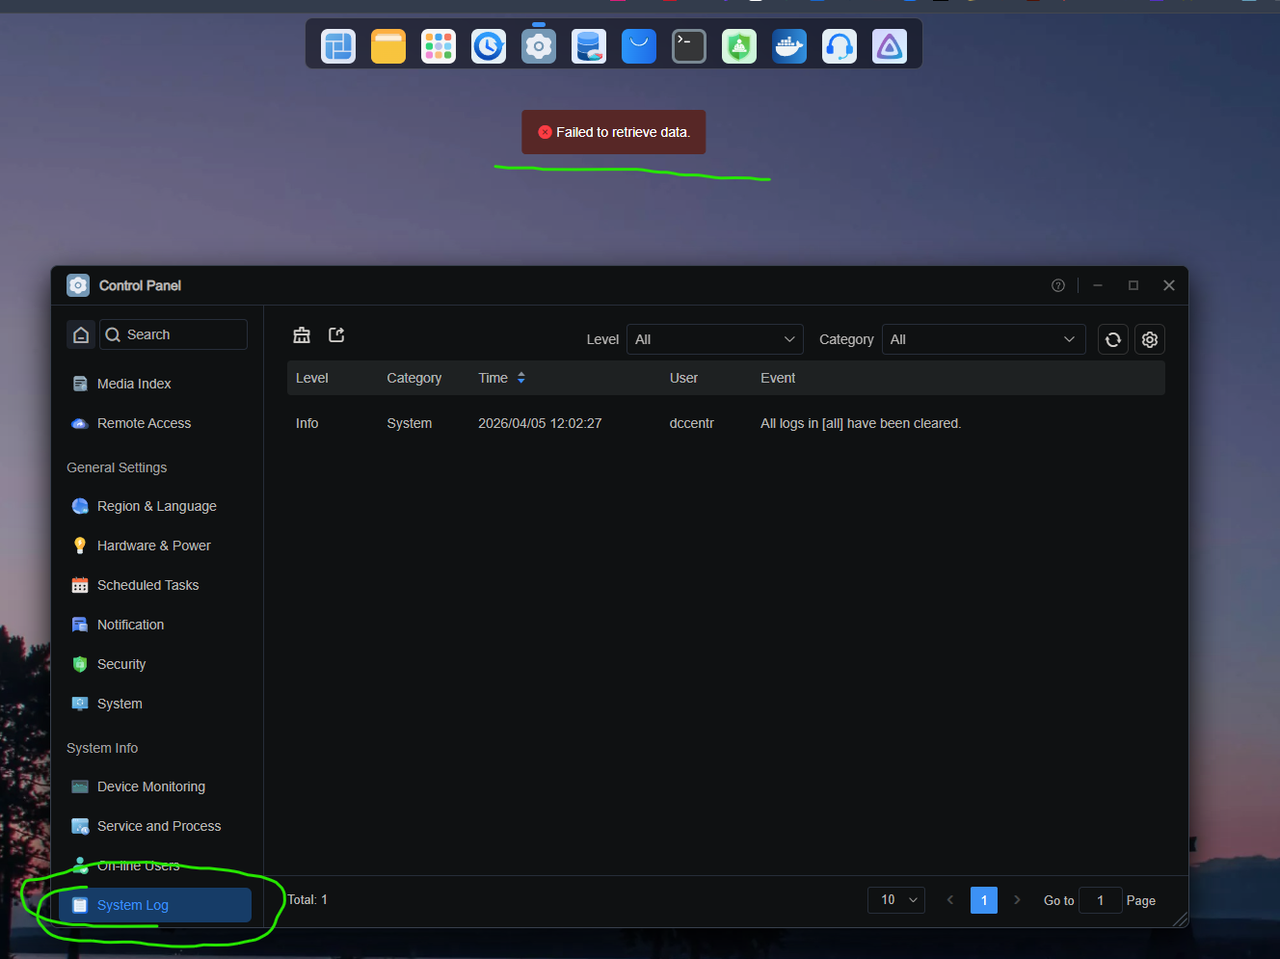This screenshot has height=959, width=1280.
Task: Open the Level filter dropdown
Action: pyautogui.click(x=715, y=339)
